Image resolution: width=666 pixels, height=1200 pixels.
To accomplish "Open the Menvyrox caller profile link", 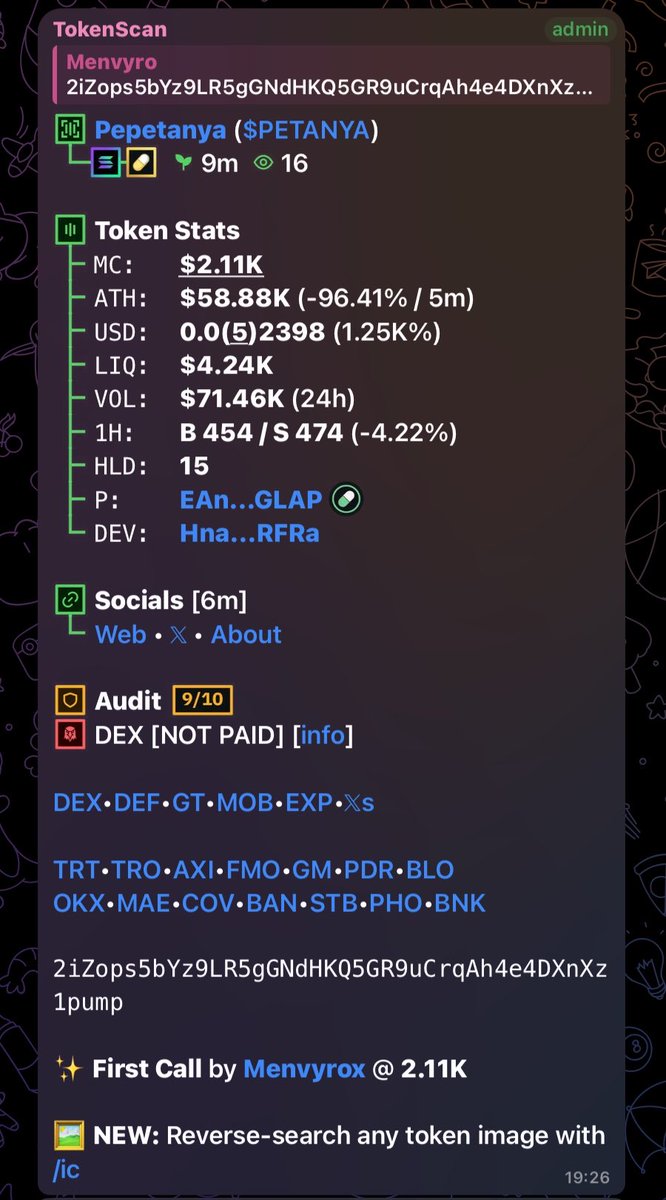I will (x=304, y=1069).
